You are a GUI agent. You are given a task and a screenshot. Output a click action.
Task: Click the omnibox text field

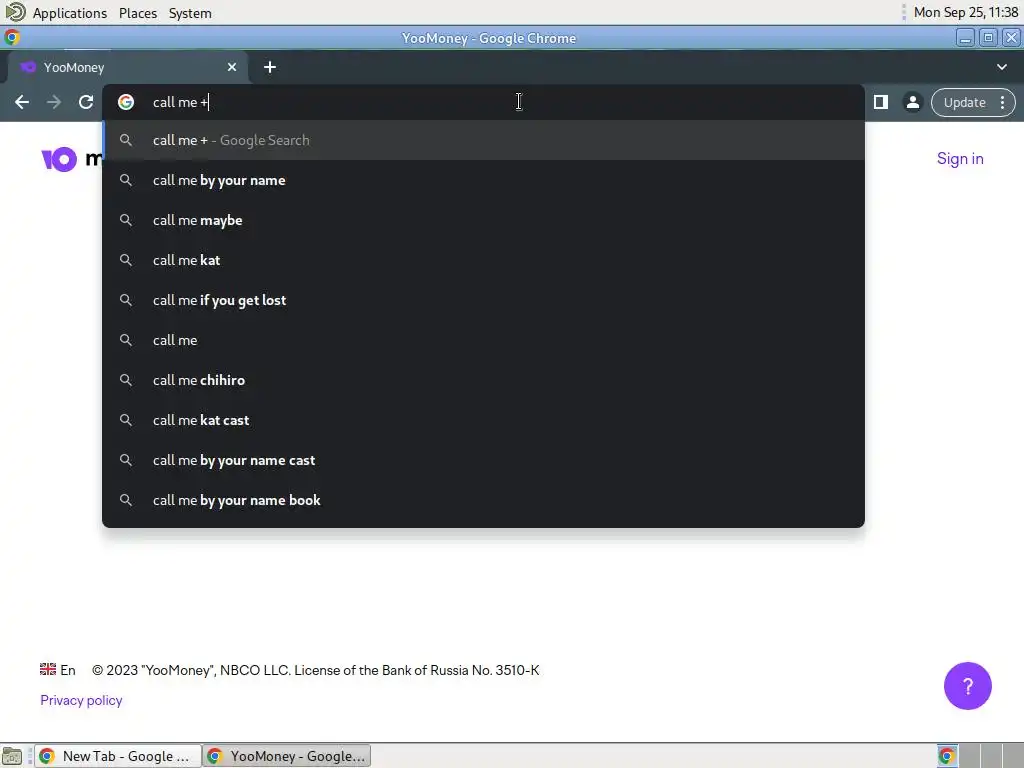click(x=483, y=102)
